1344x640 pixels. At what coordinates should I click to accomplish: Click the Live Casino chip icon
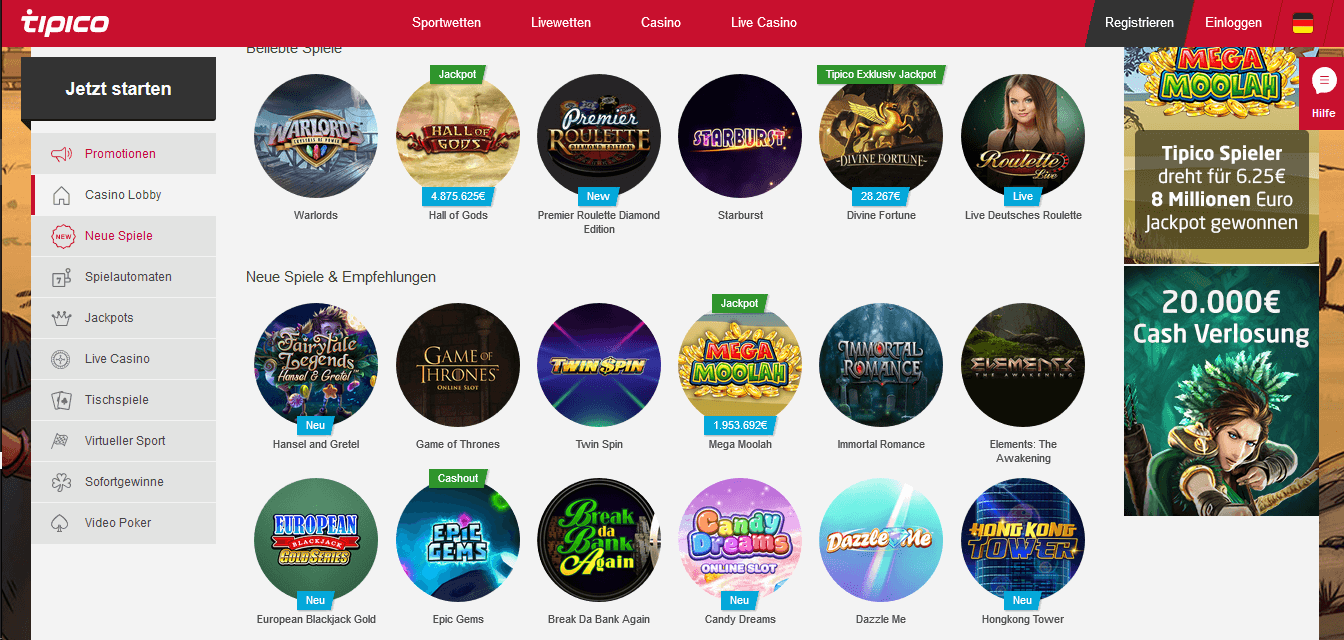(x=61, y=359)
